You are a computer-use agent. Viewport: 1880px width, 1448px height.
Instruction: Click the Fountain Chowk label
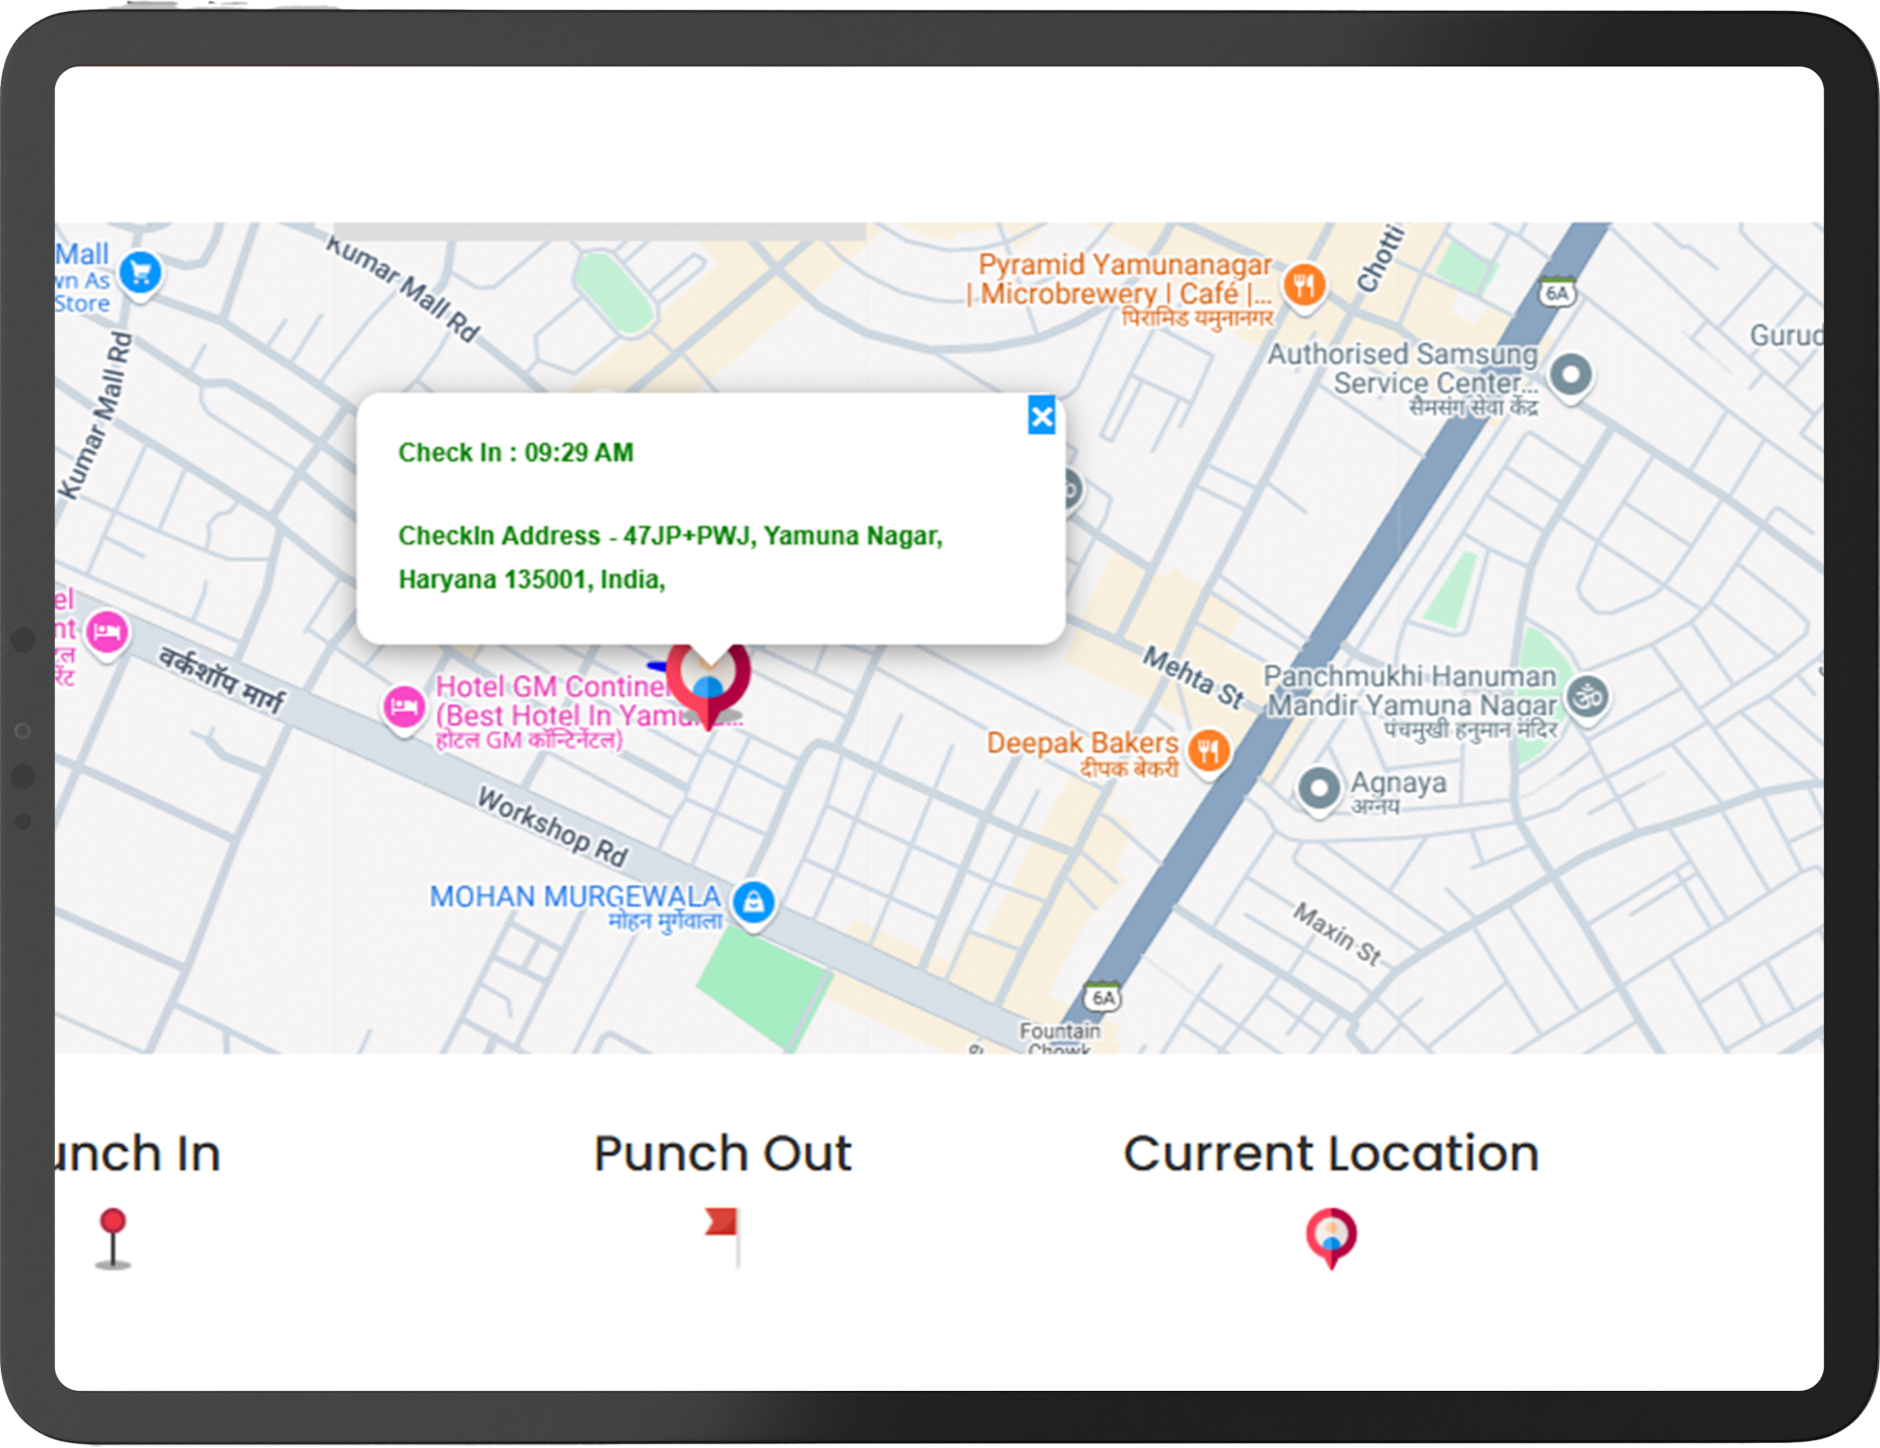[1059, 1037]
